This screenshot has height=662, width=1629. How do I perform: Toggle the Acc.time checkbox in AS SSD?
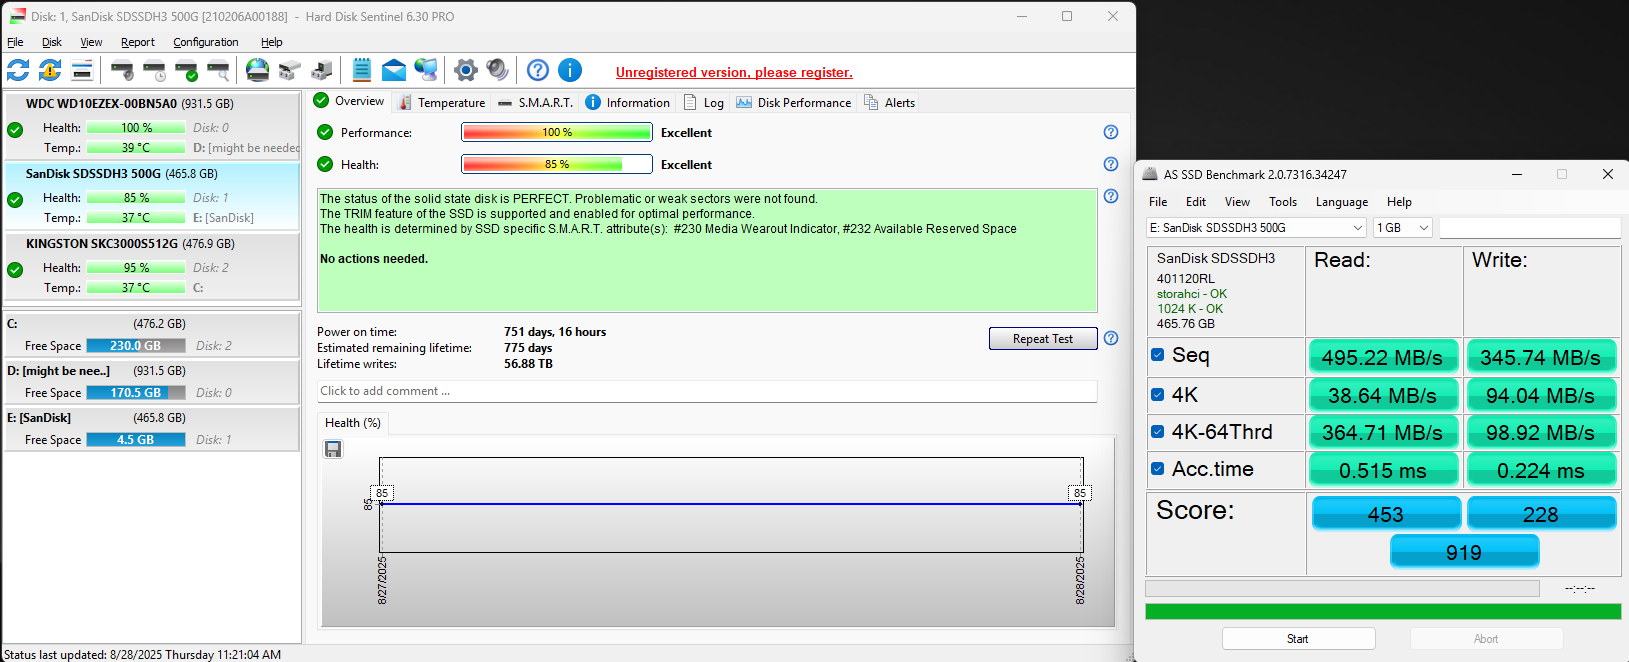(1157, 469)
